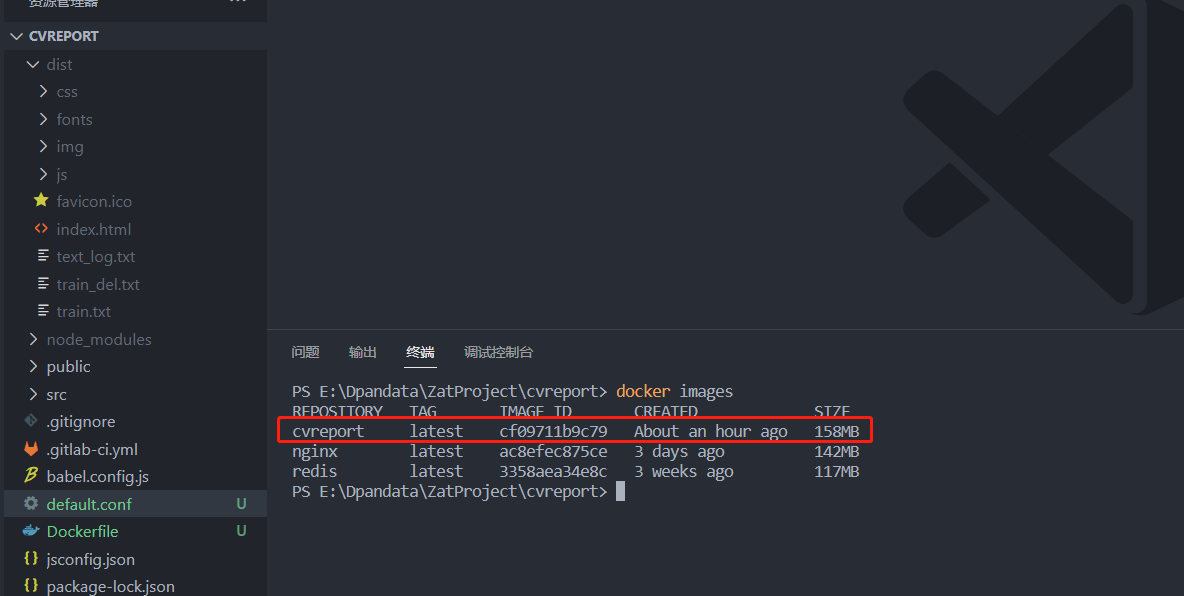
Task: Select the package-lock.json braces icon
Action: point(32,586)
